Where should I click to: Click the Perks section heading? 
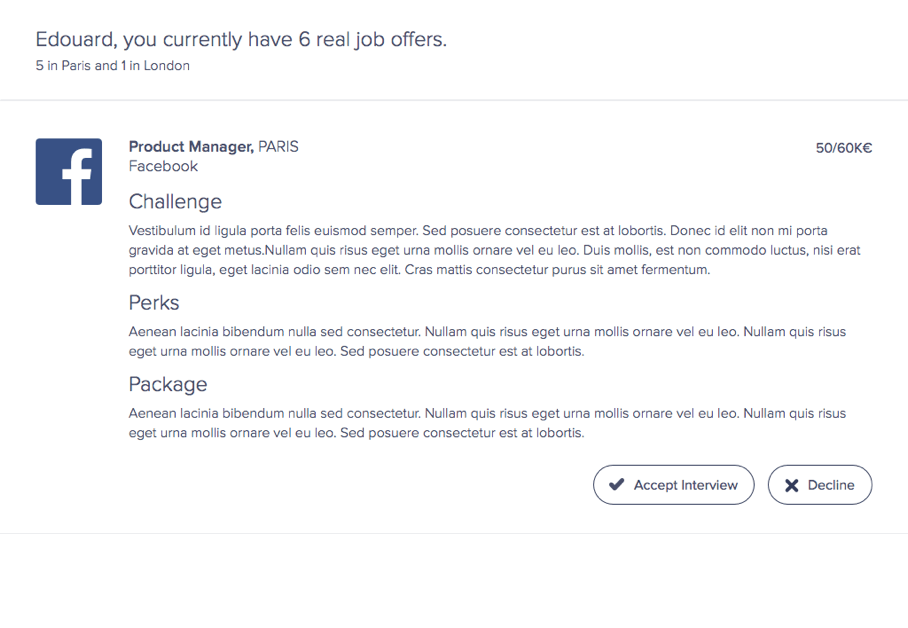coord(154,303)
